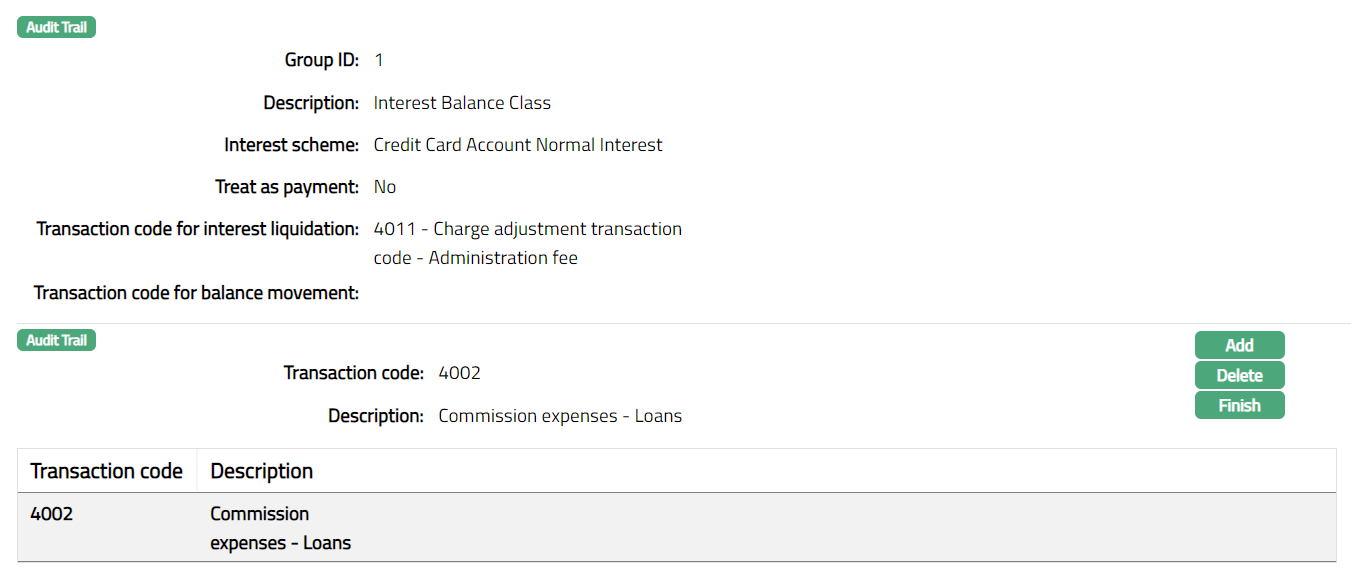
Task: Click Transaction code for balance movement label
Action: click(196, 293)
